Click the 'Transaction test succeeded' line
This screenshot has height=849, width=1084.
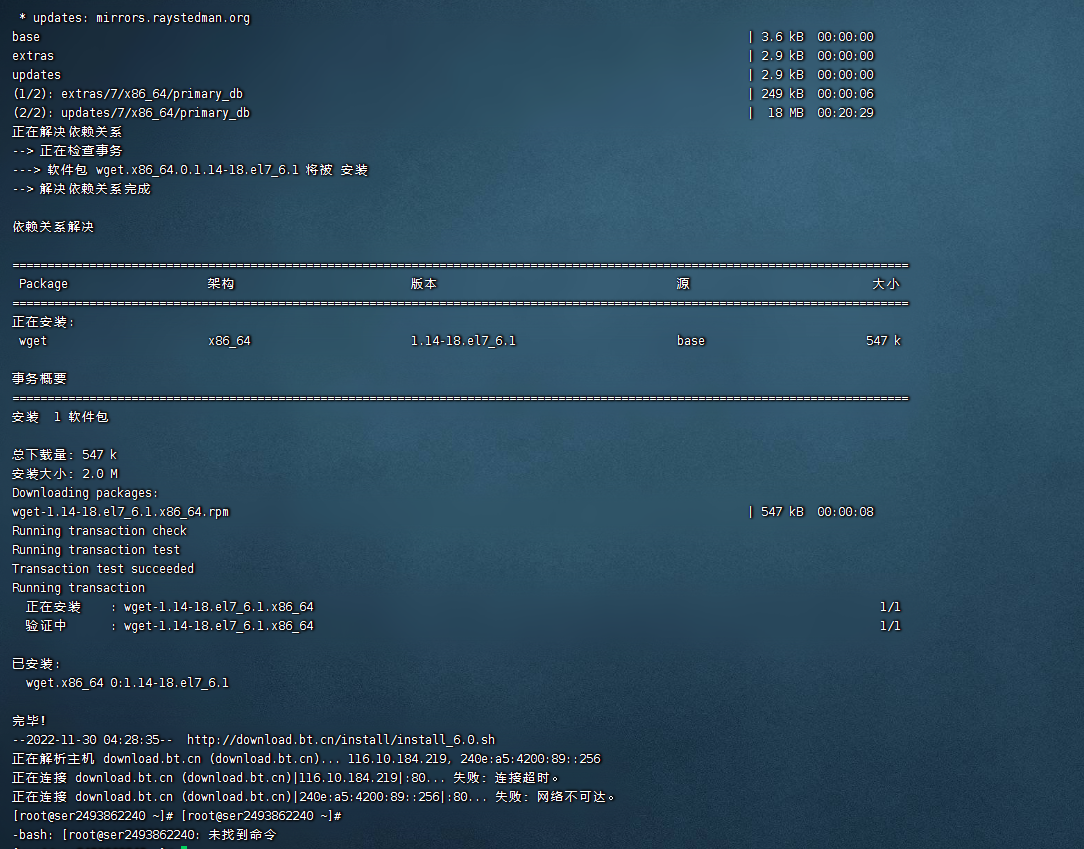click(x=103, y=569)
